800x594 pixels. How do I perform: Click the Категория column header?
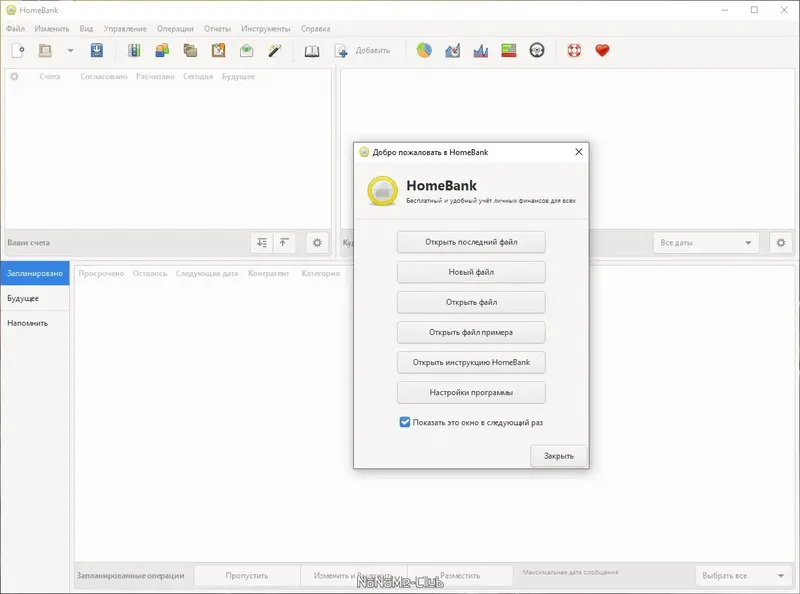tap(320, 273)
